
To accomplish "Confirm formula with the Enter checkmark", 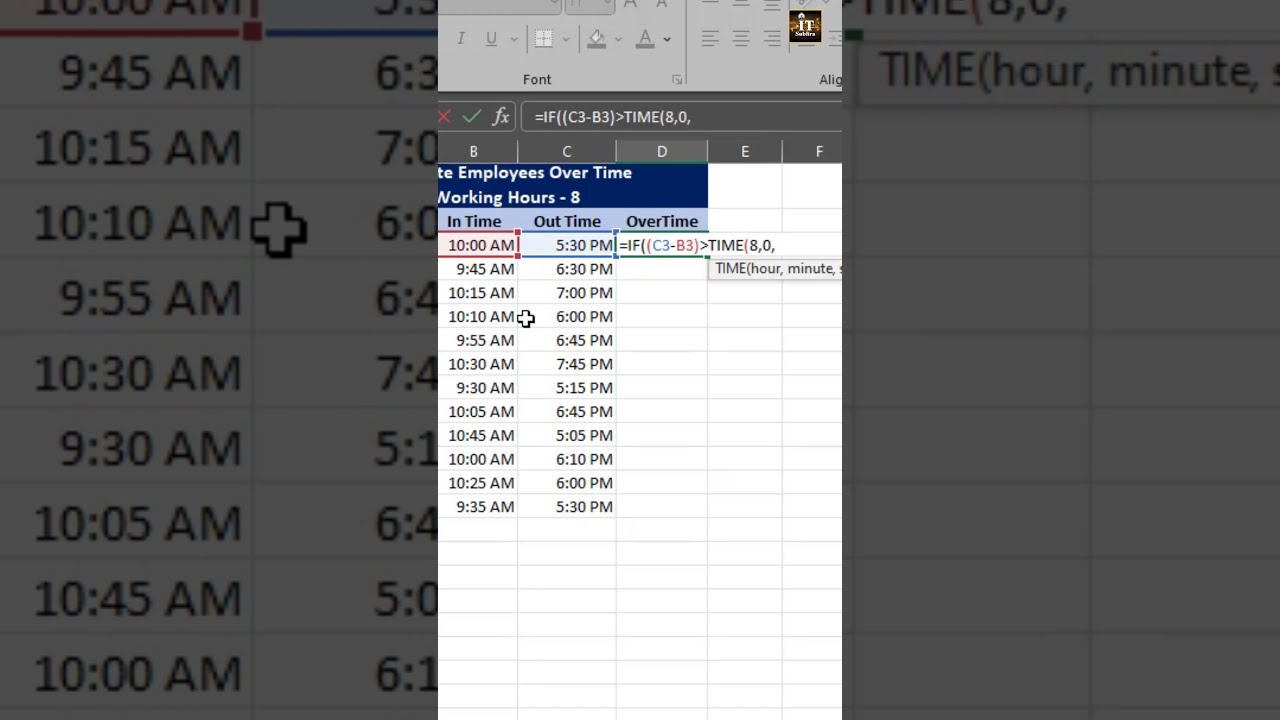I will (472, 117).
